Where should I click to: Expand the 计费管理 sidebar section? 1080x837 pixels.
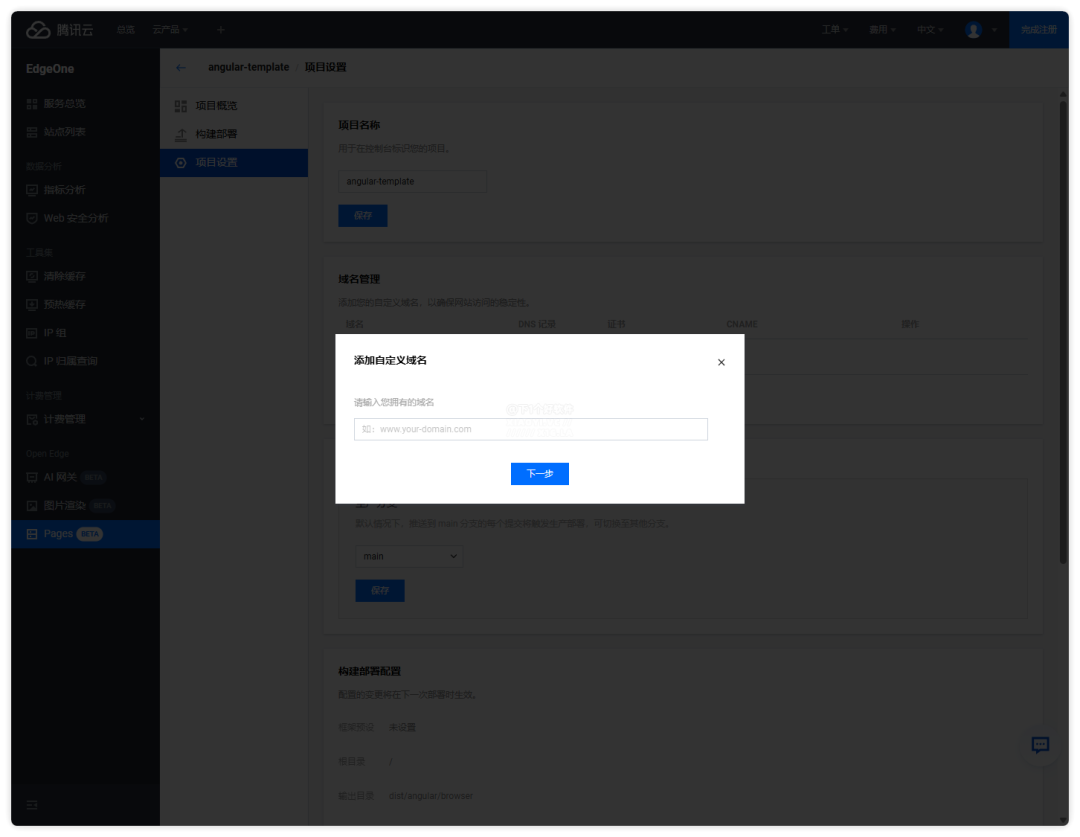coord(85,419)
